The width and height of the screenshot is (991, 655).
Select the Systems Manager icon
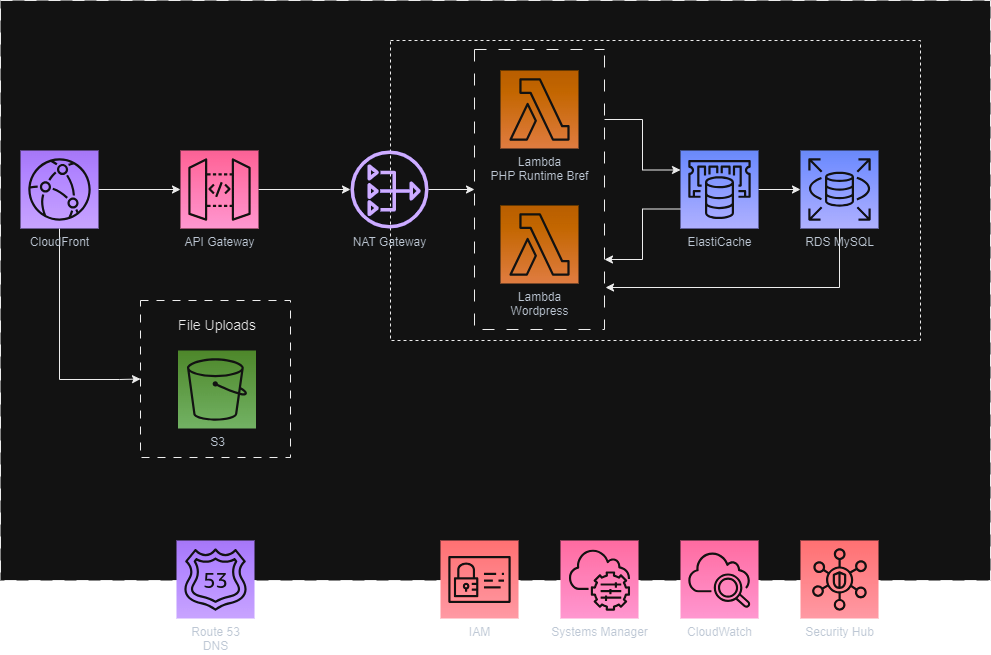599,579
